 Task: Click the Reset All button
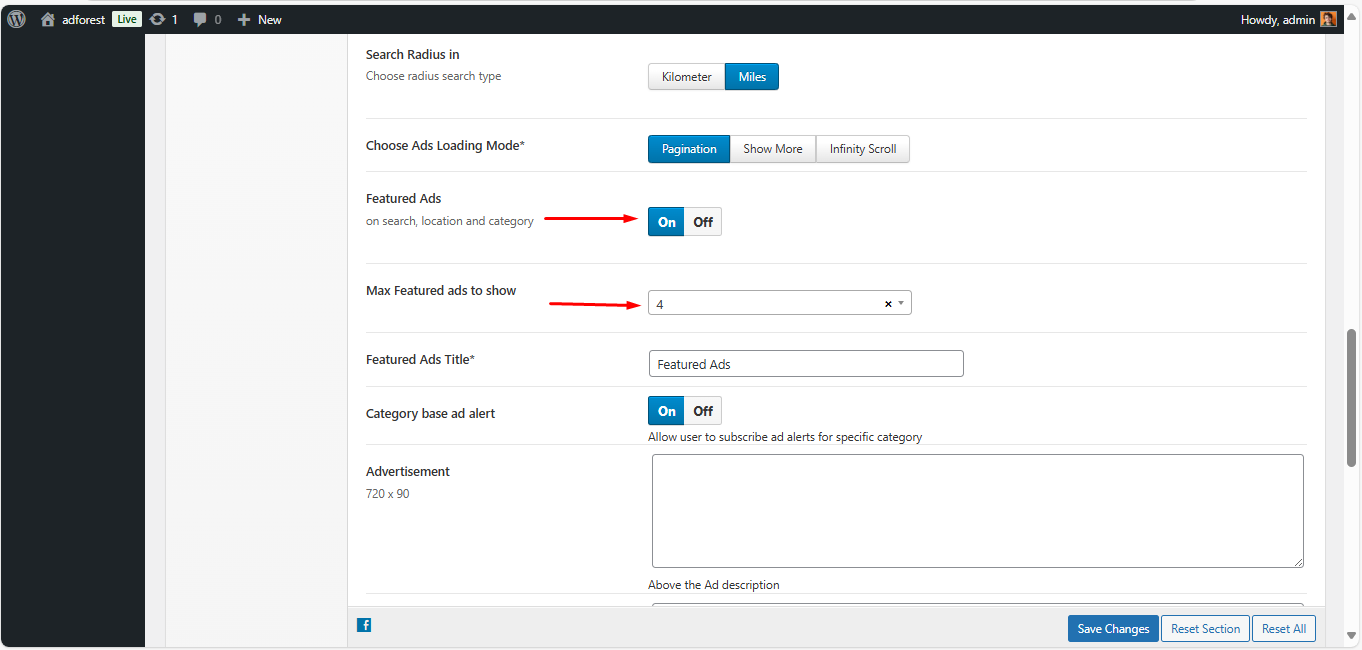point(1283,629)
